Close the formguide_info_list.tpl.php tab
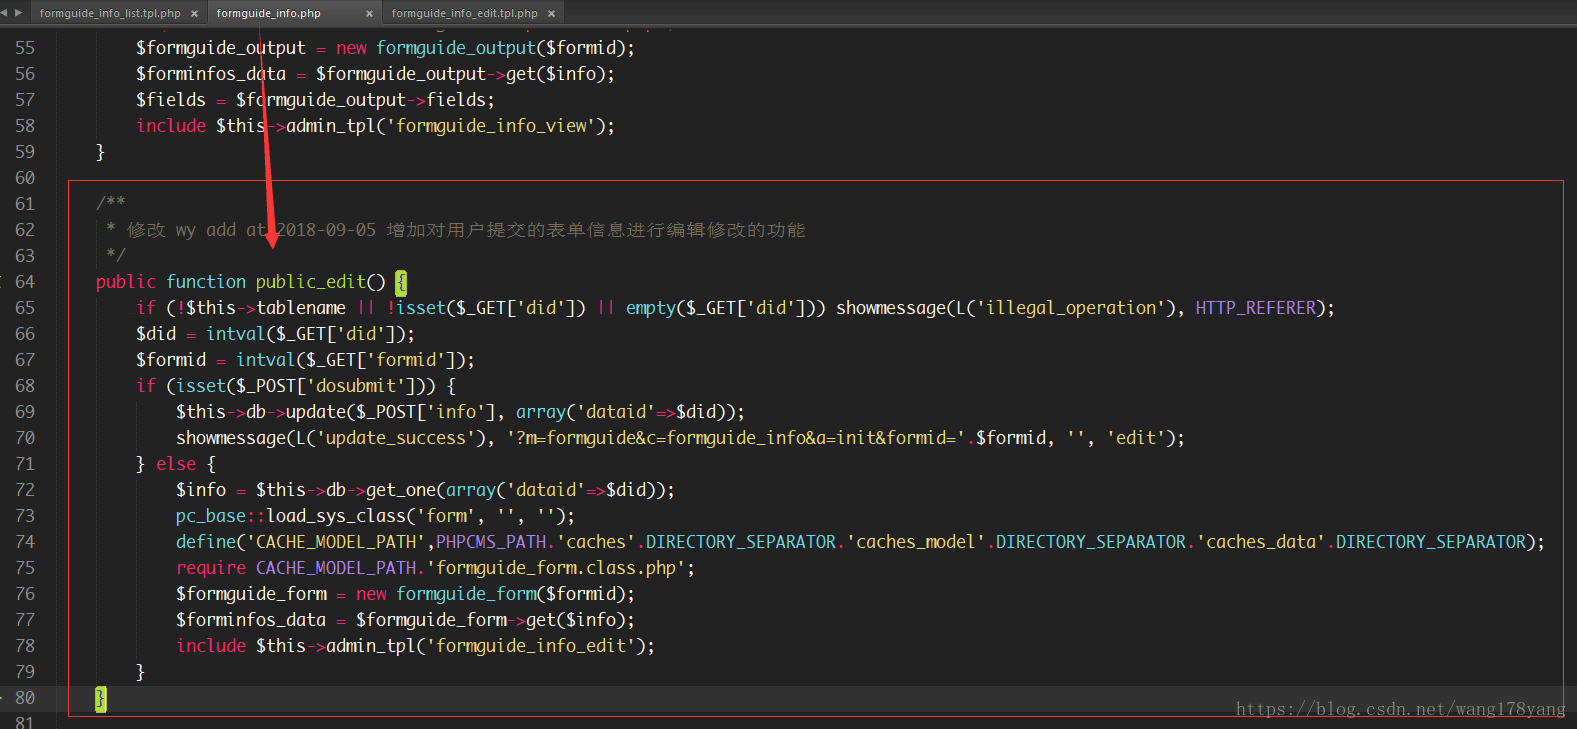Viewport: 1577px width, 729px height. point(194,14)
